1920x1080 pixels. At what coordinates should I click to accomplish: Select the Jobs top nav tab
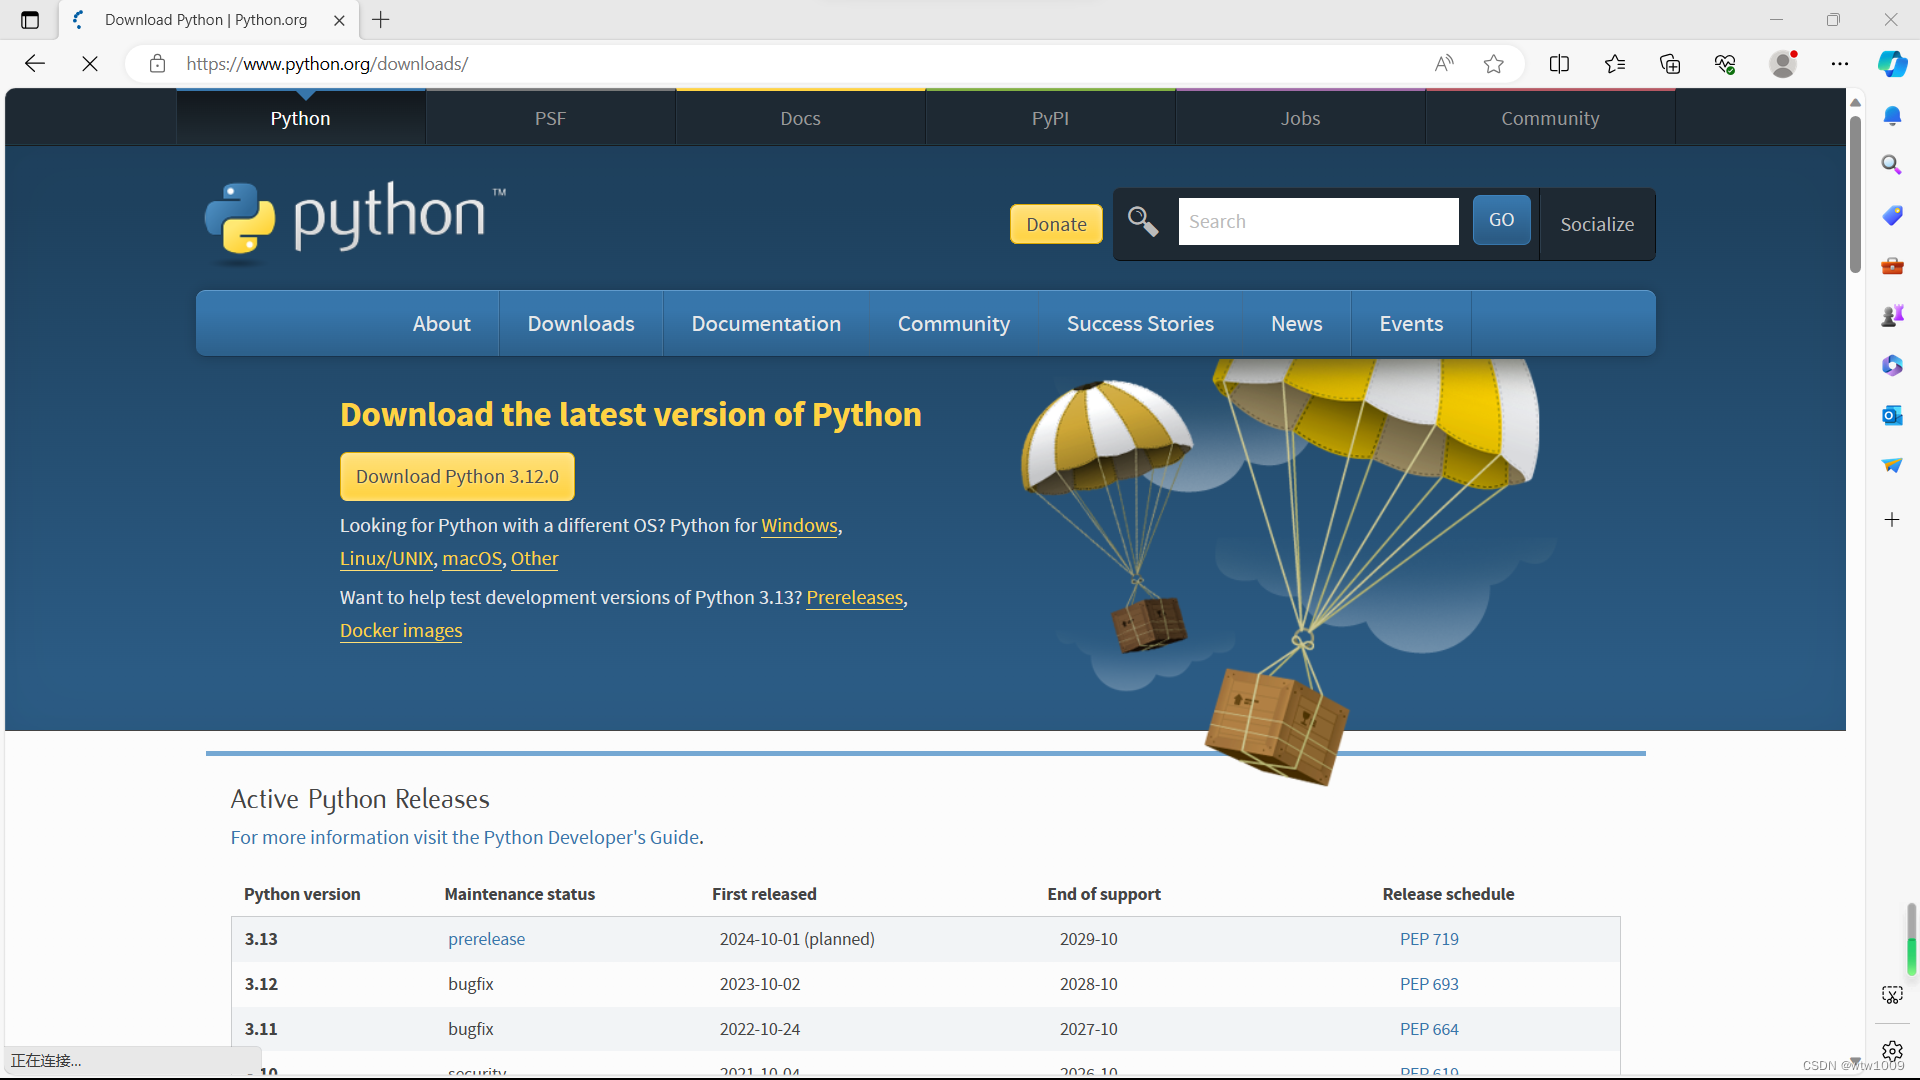coord(1300,118)
